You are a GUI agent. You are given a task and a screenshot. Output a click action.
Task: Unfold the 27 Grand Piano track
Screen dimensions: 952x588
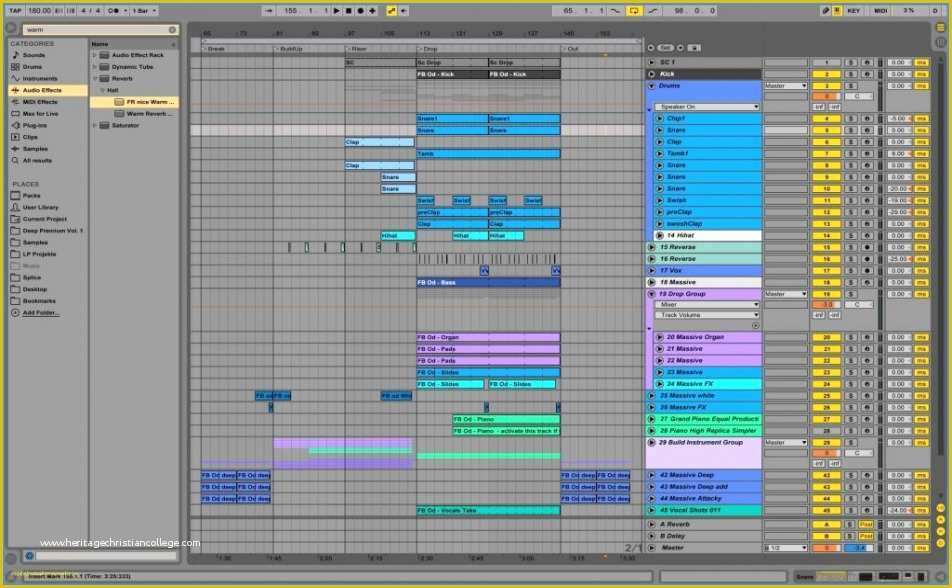click(x=651, y=419)
